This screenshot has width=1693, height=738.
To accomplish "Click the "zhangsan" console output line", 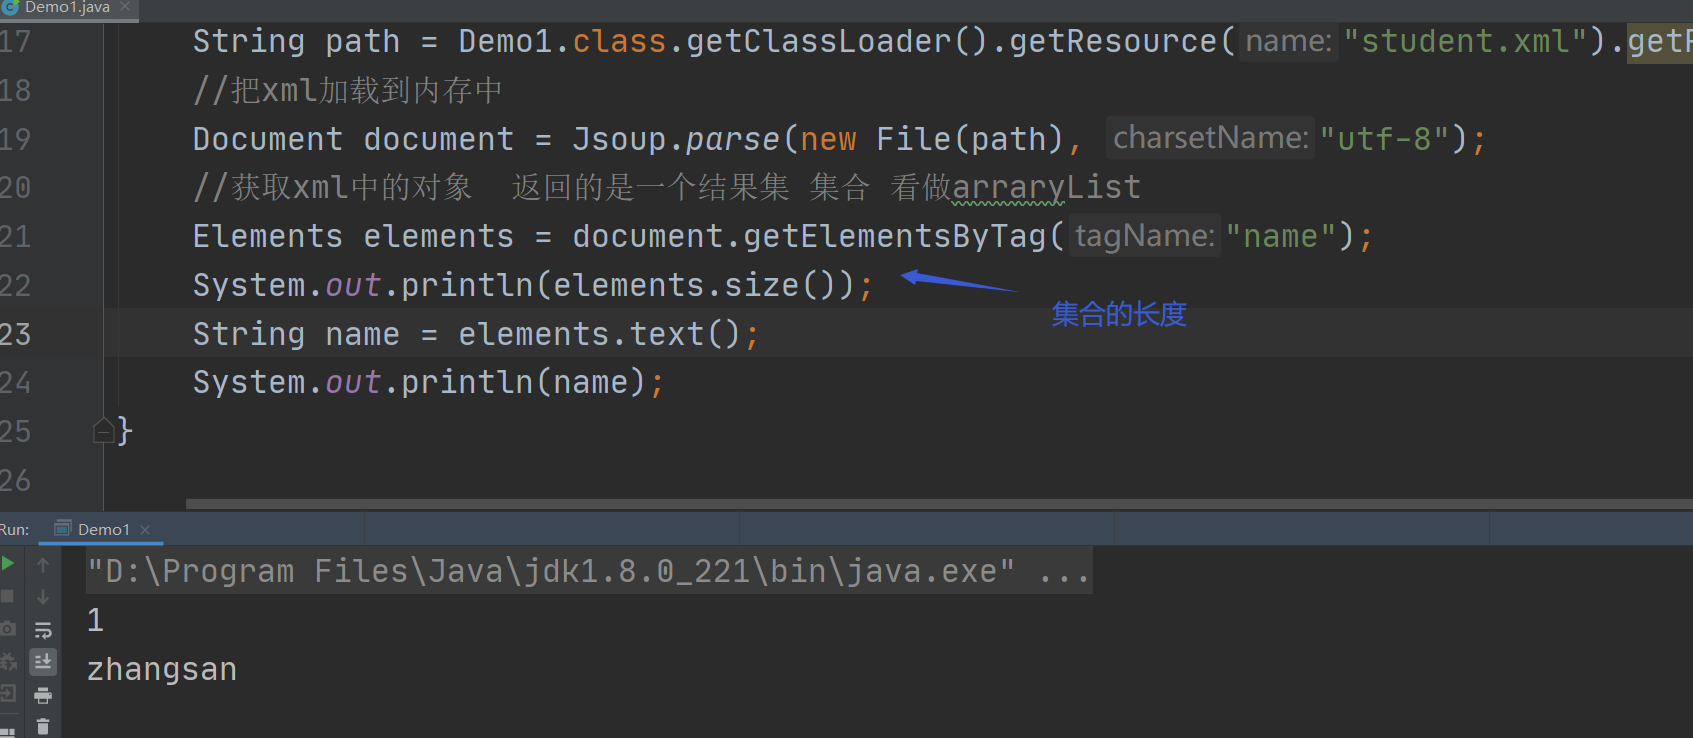I will coord(162,669).
